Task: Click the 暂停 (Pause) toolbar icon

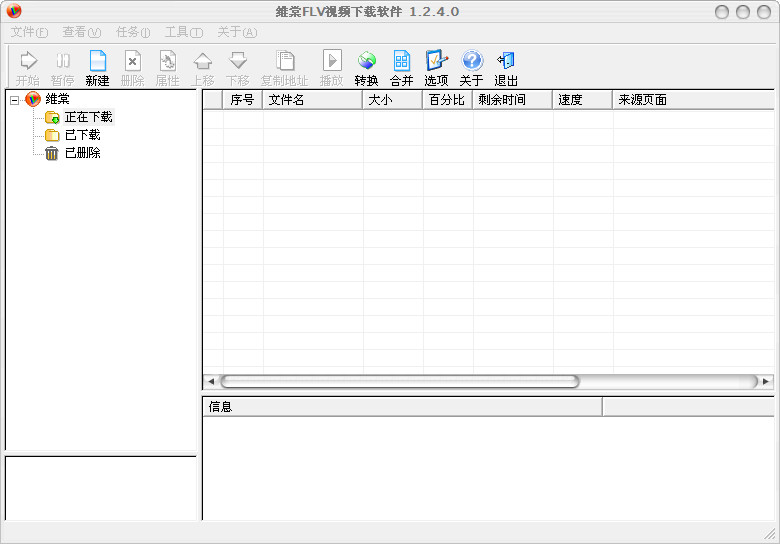Action: (x=62, y=62)
